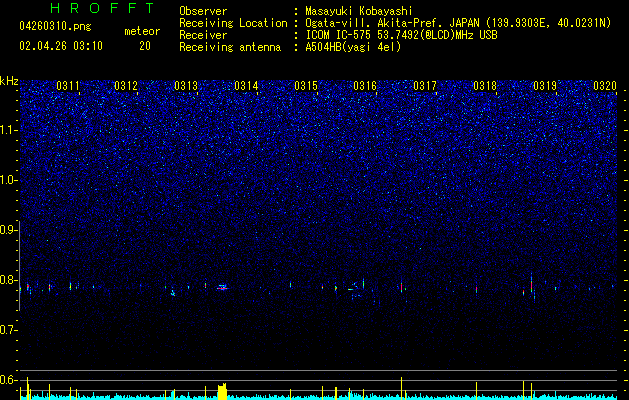Click the kHz axis label
The width and height of the screenshot is (629, 400).
coord(9,81)
